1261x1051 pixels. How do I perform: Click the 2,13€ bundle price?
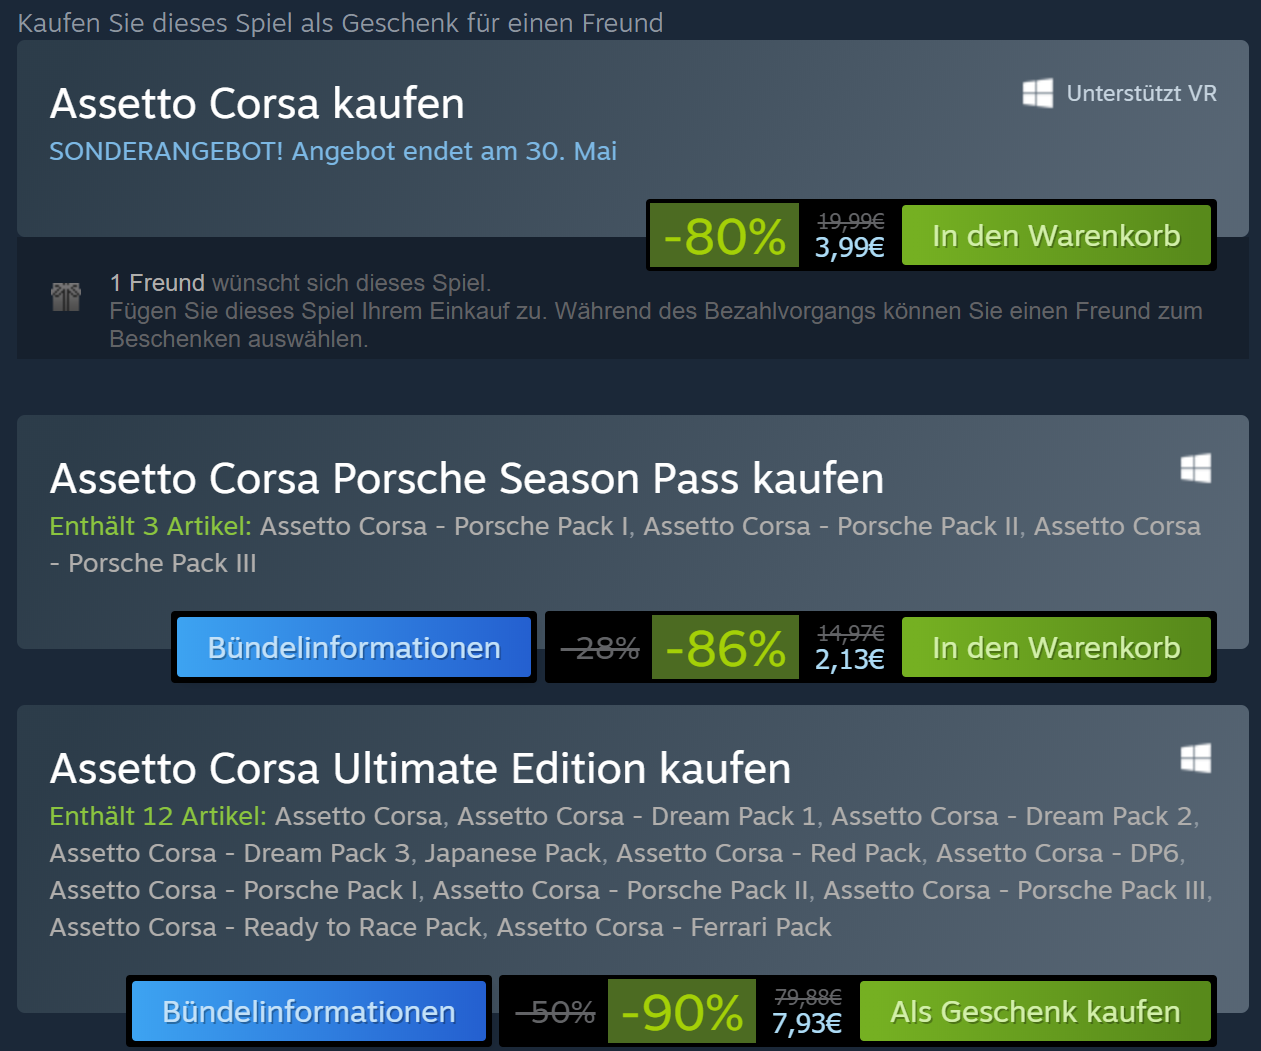[849, 660]
